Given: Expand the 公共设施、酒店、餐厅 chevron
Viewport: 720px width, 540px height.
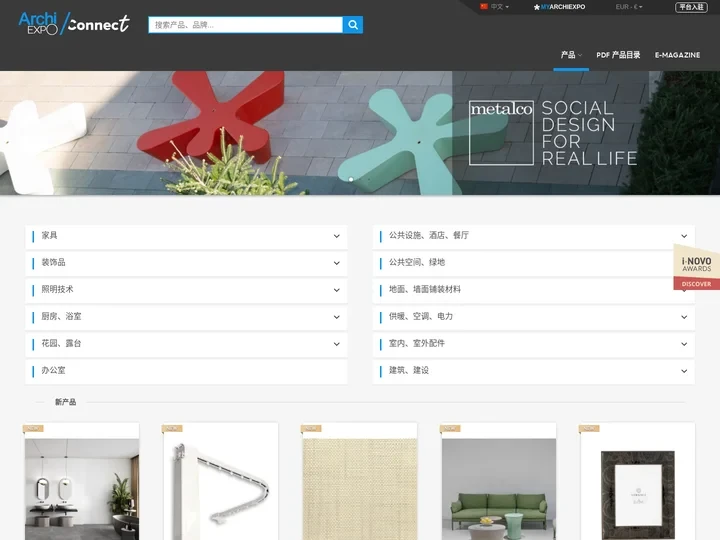Looking at the screenshot, I should point(684,236).
